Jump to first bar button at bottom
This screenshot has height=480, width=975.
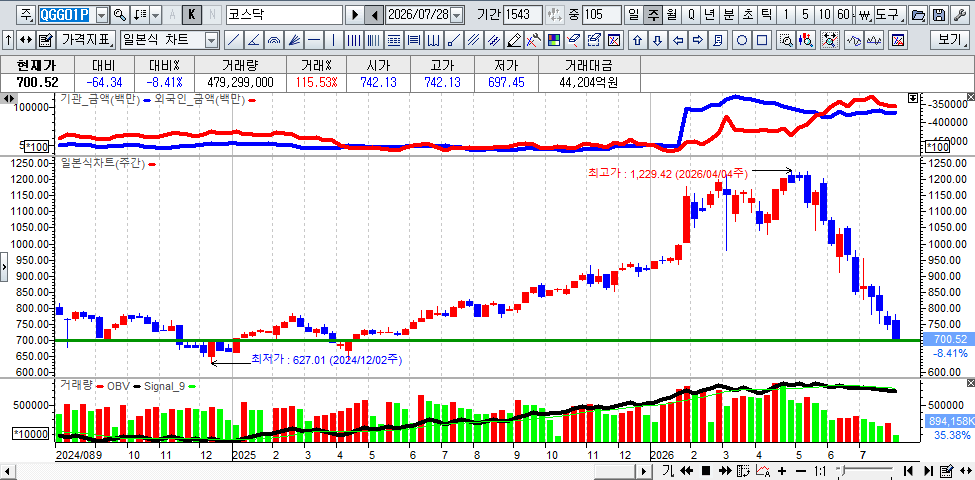tap(908, 470)
